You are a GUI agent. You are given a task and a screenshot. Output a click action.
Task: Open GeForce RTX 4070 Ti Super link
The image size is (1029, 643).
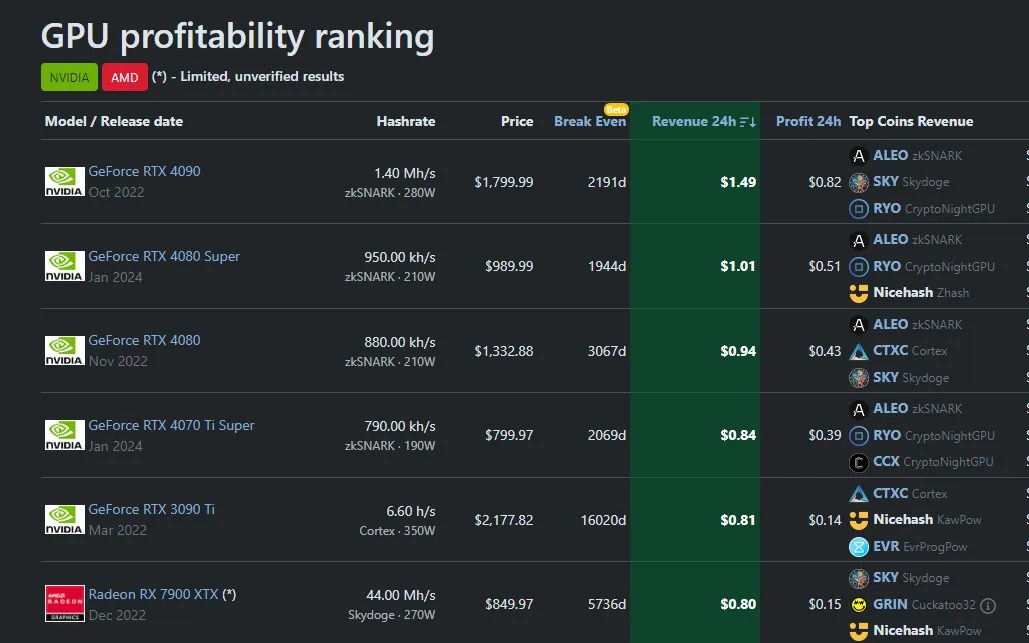point(171,425)
